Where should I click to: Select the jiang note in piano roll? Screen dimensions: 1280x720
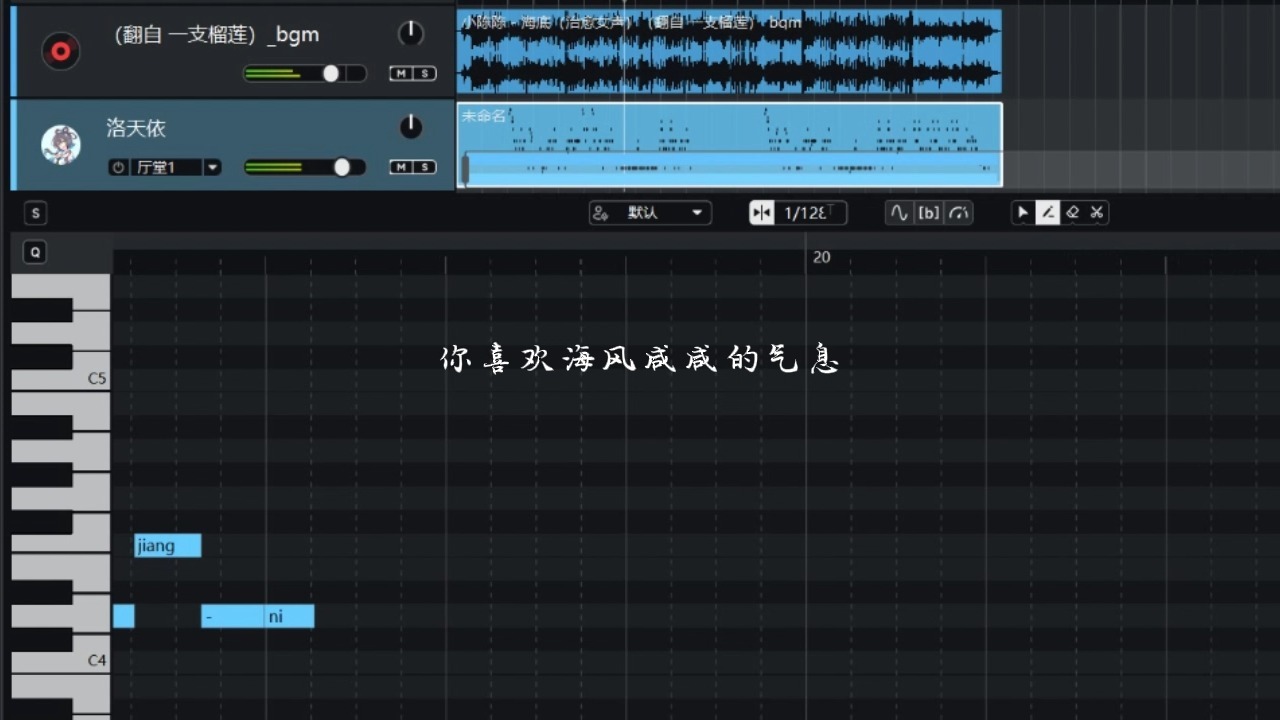pyautogui.click(x=168, y=545)
